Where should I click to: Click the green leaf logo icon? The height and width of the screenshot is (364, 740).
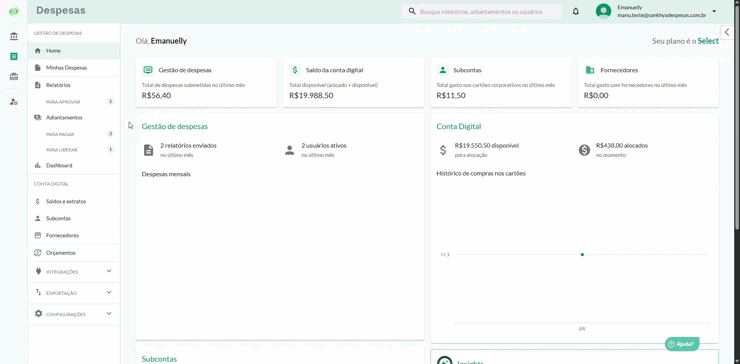[14, 11]
